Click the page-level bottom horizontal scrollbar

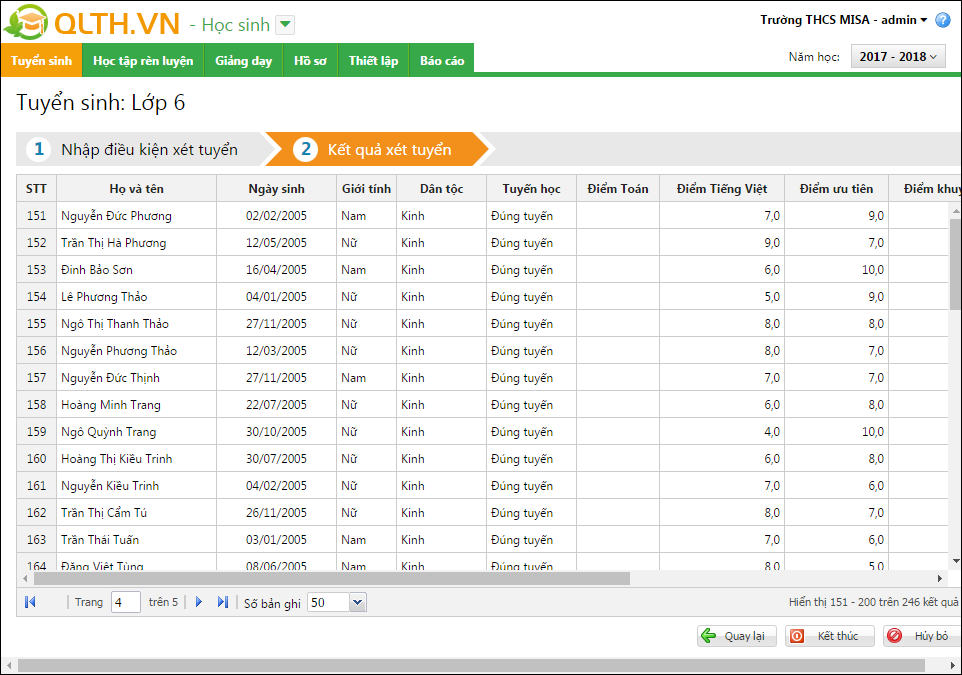471,665
